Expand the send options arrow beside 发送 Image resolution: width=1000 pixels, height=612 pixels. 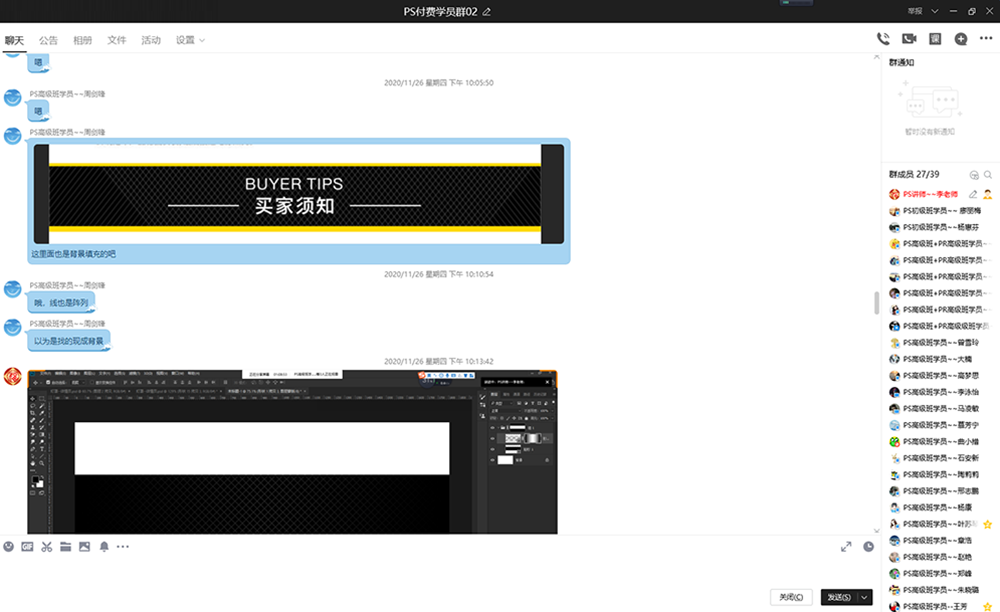[x=865, y=597]
